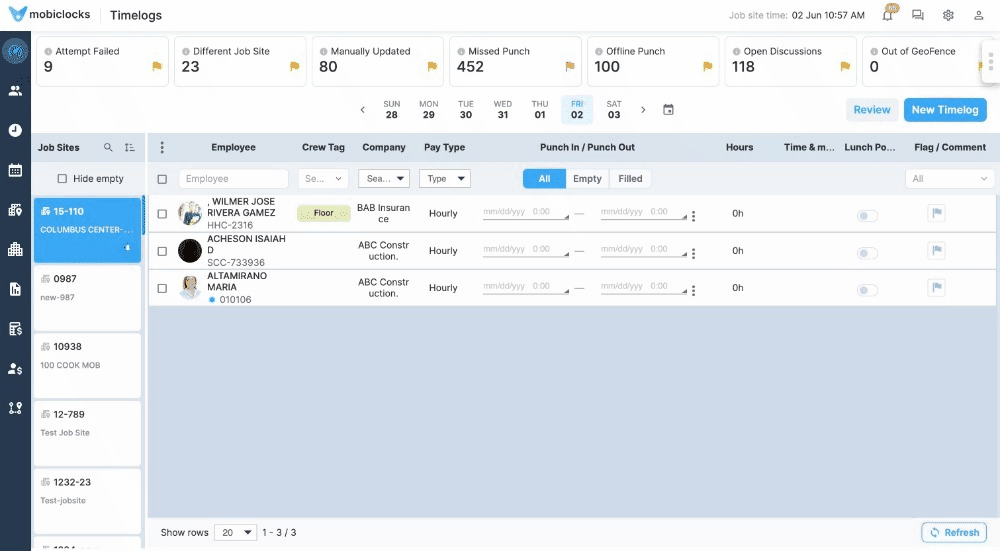This screenshot has width=1000, height=551.
Task: Open the settings gear icon
Action: (948, 16)
